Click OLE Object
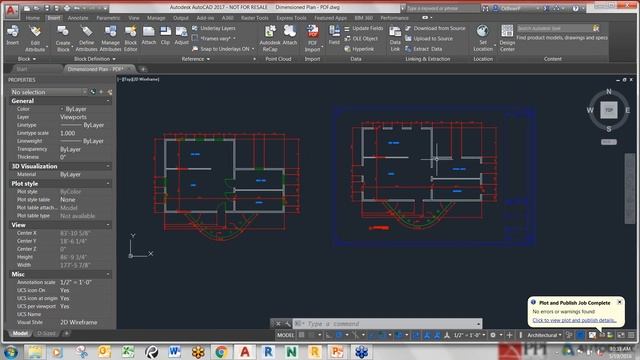Image resolution: width=640 pixels, height=360 pixels. tap(361, 38)
